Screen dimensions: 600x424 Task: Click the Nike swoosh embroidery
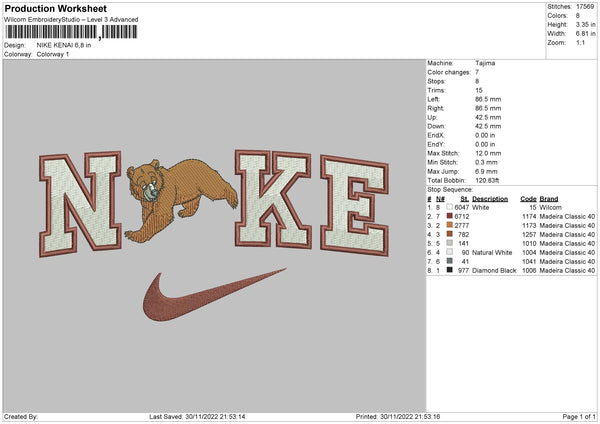click(x=214, y=295)
